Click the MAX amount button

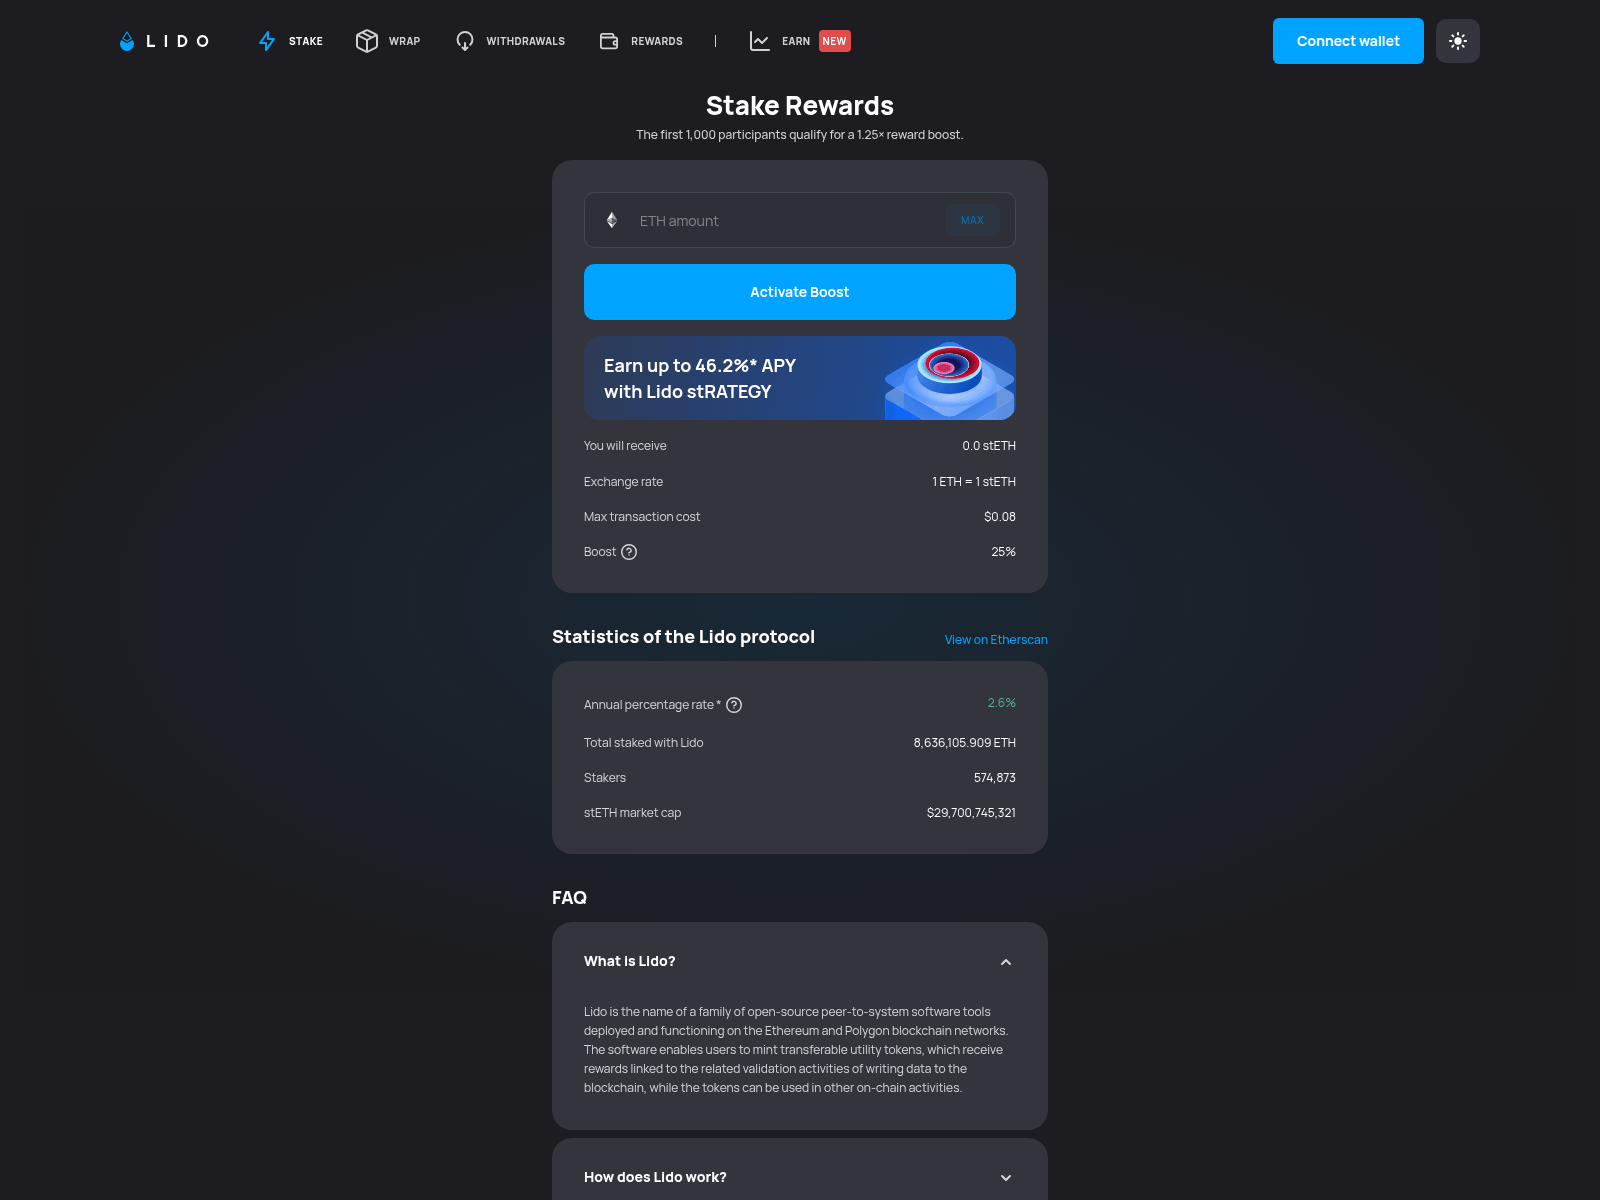(x=972, y=220)
